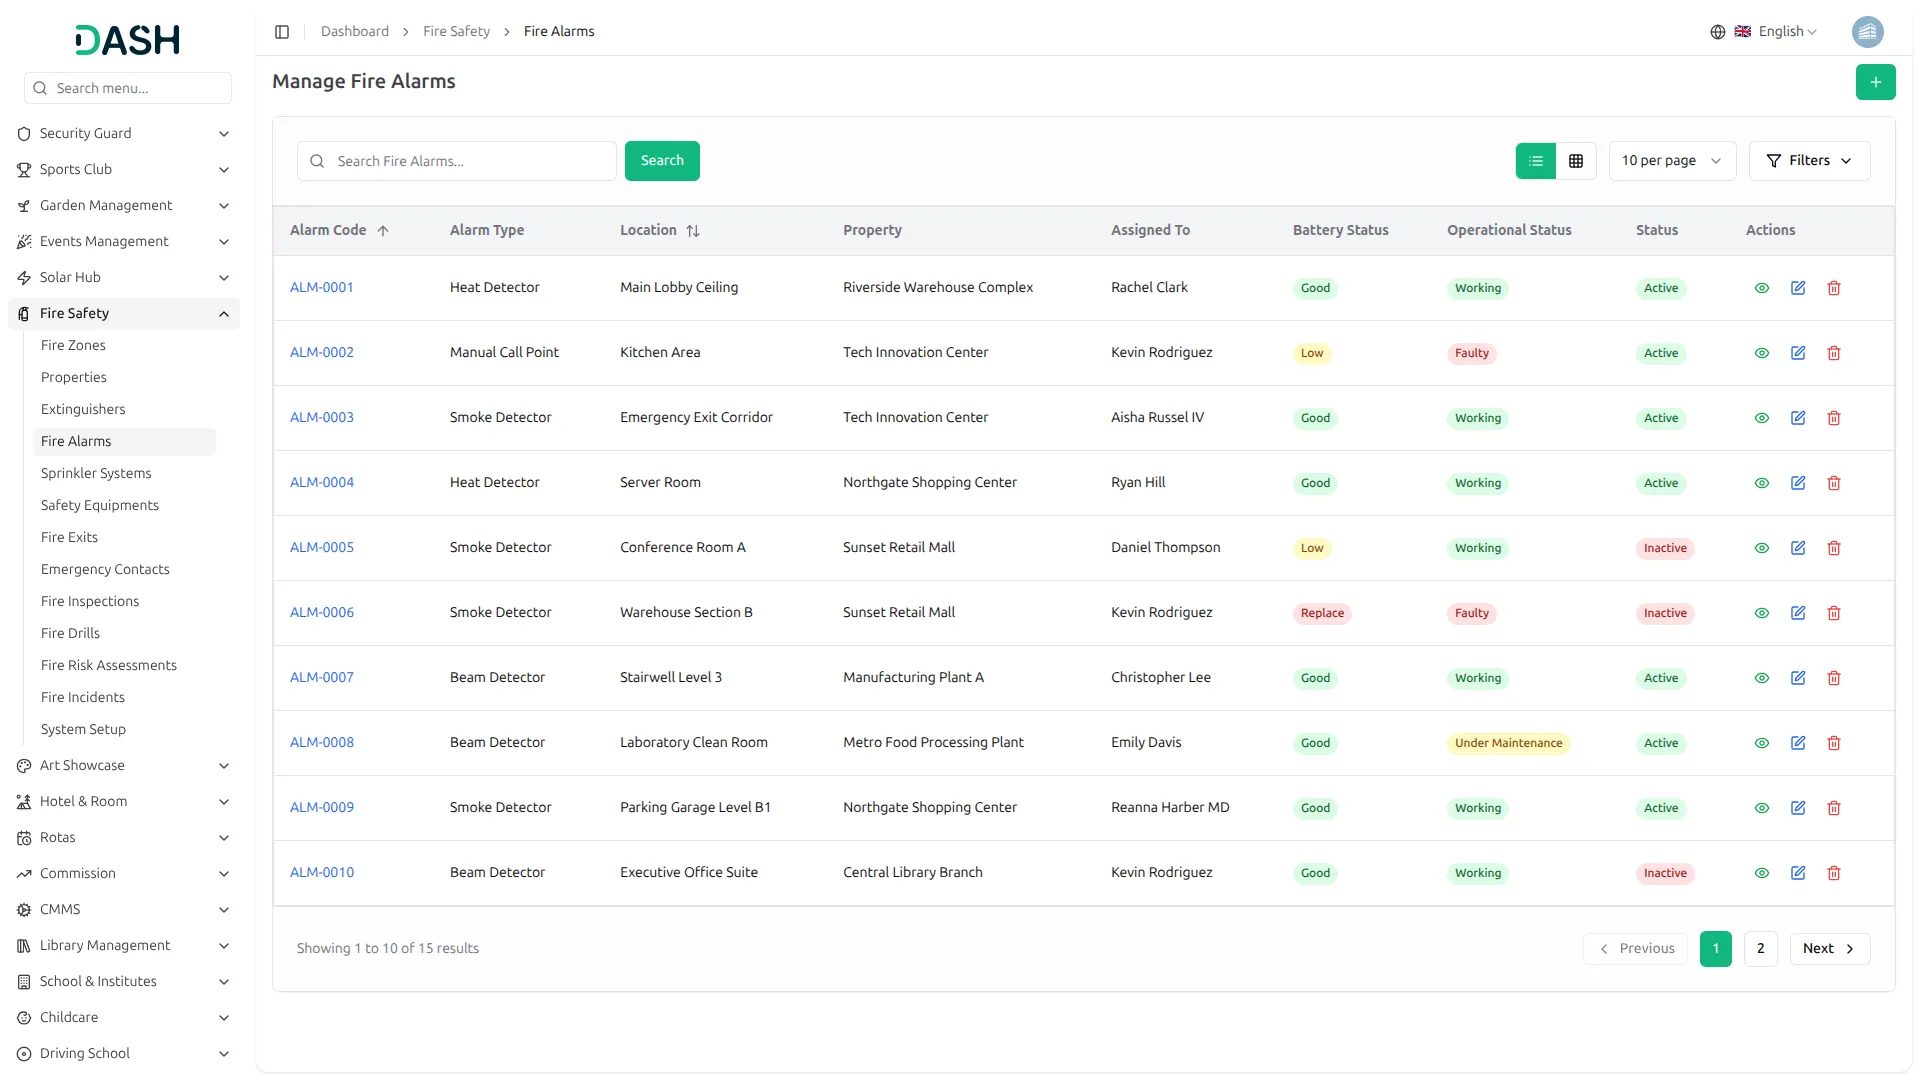The width and height of the screenshot is (1920, 1080).
Task: Toggle the sidebar collapse icon
Action: coord(282,32)
